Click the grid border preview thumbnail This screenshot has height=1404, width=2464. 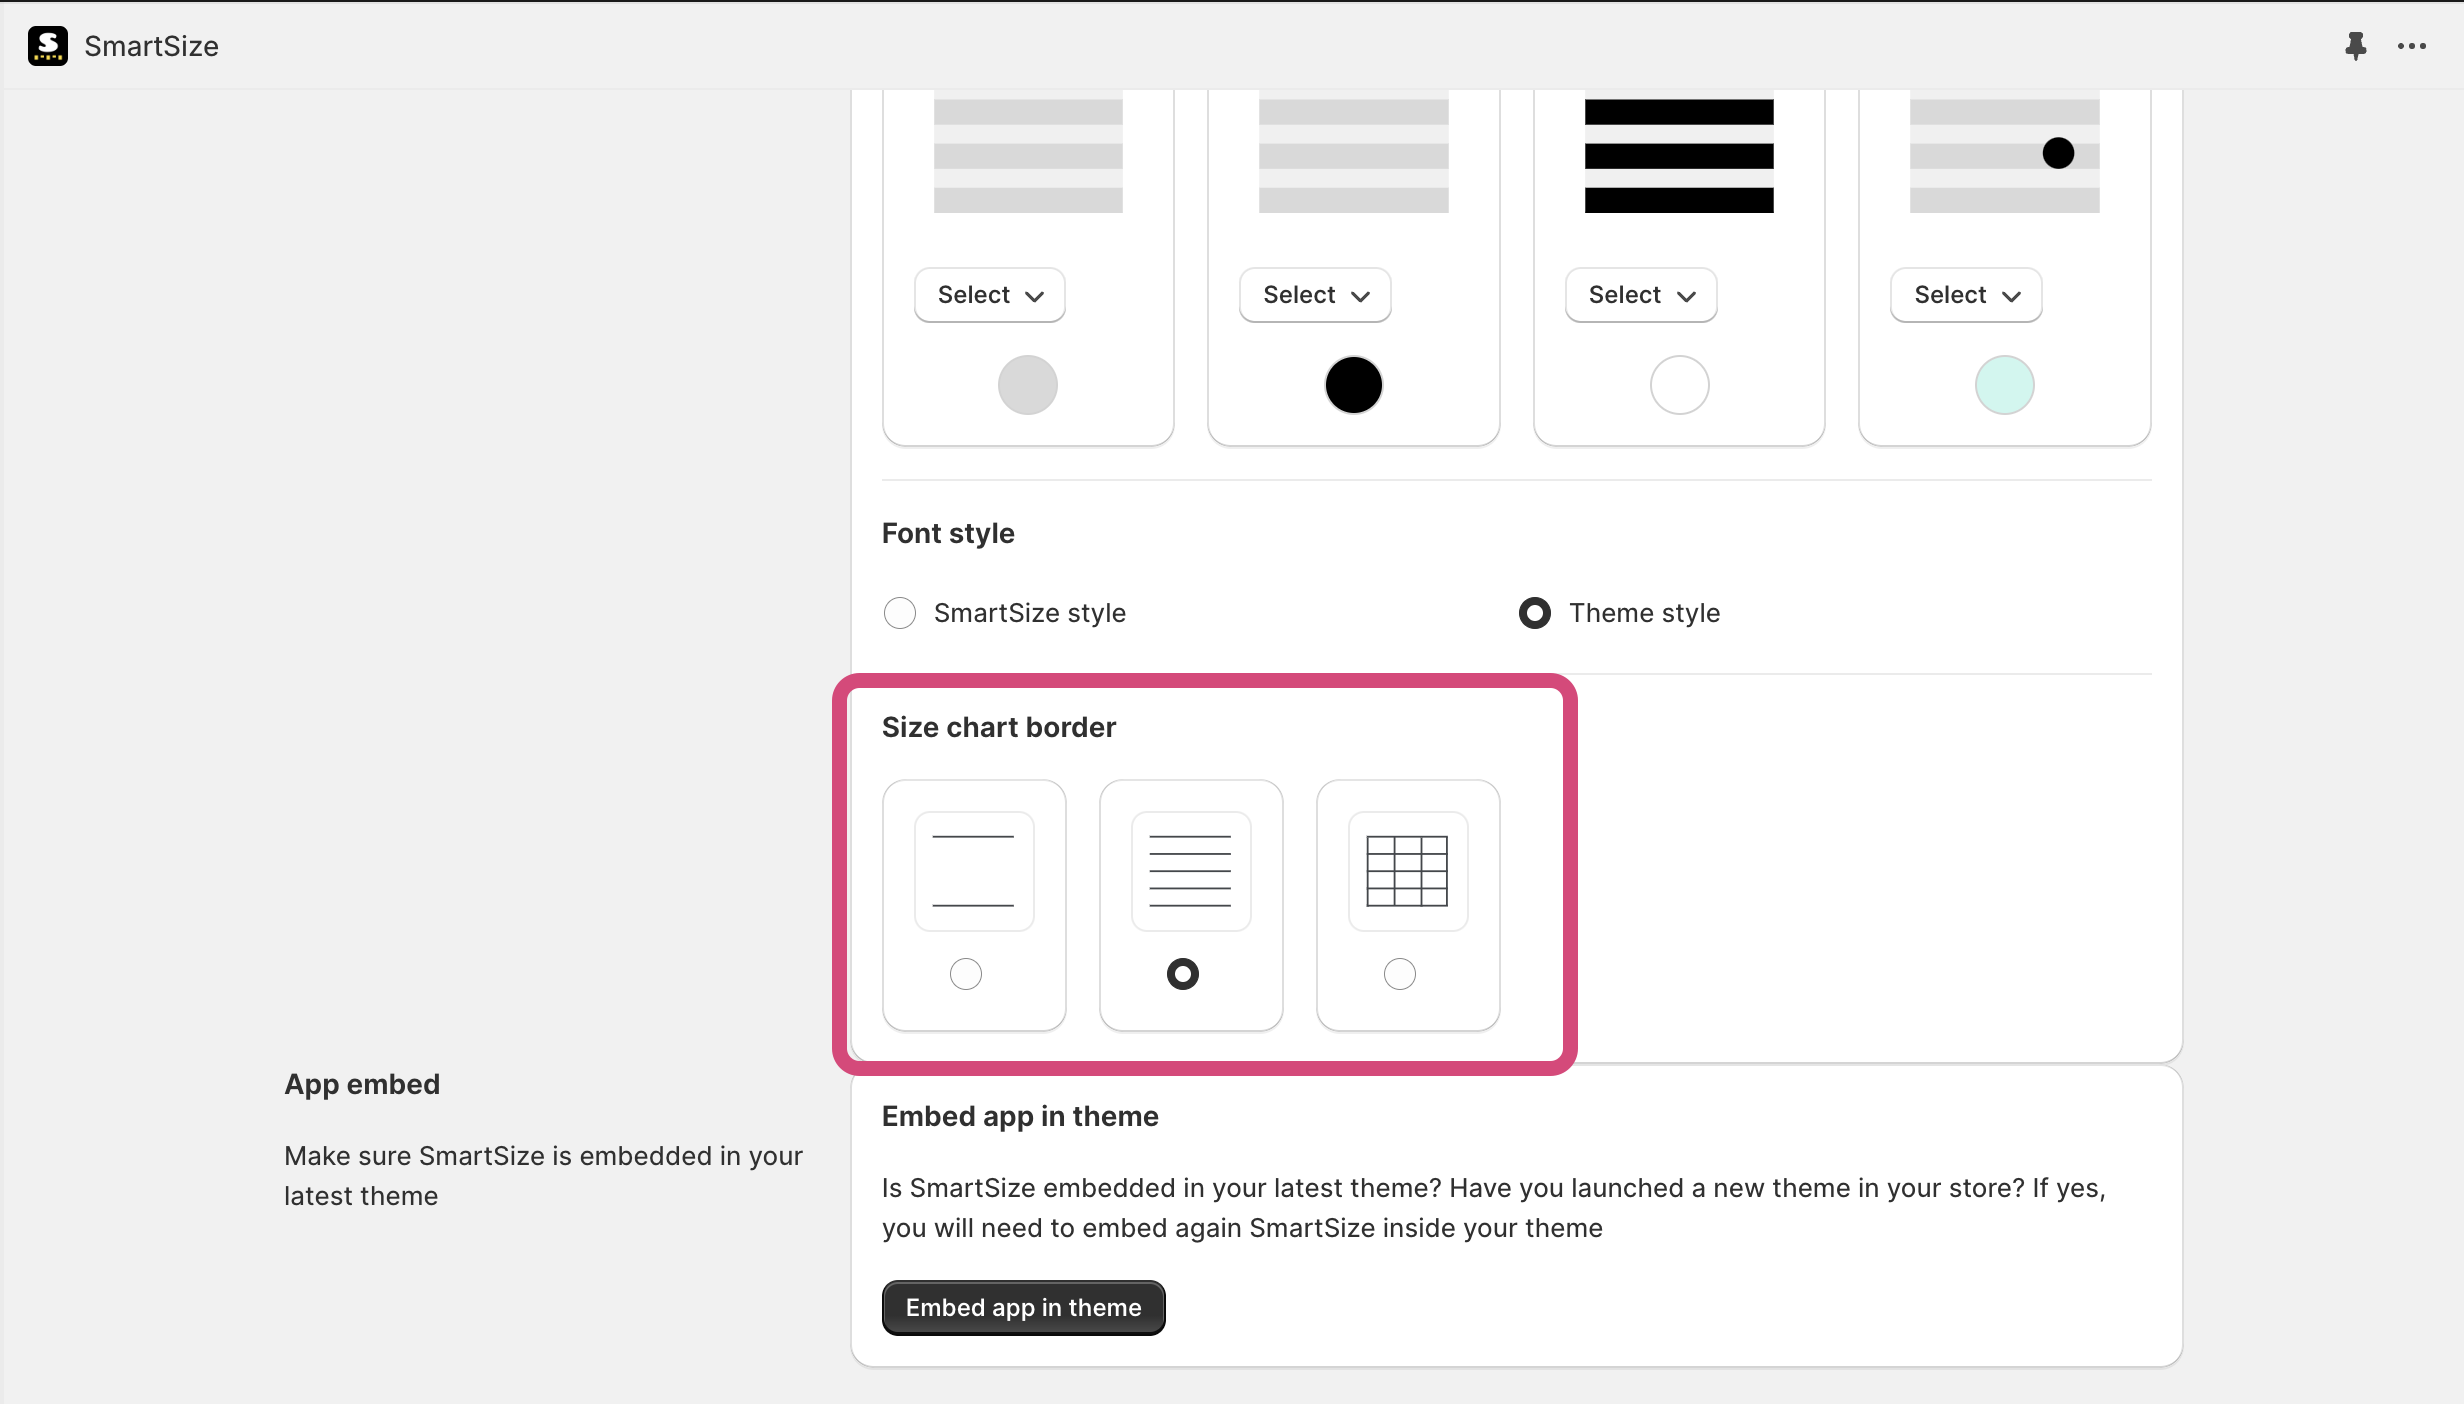pyautogui.click(x=1407, y=871)
